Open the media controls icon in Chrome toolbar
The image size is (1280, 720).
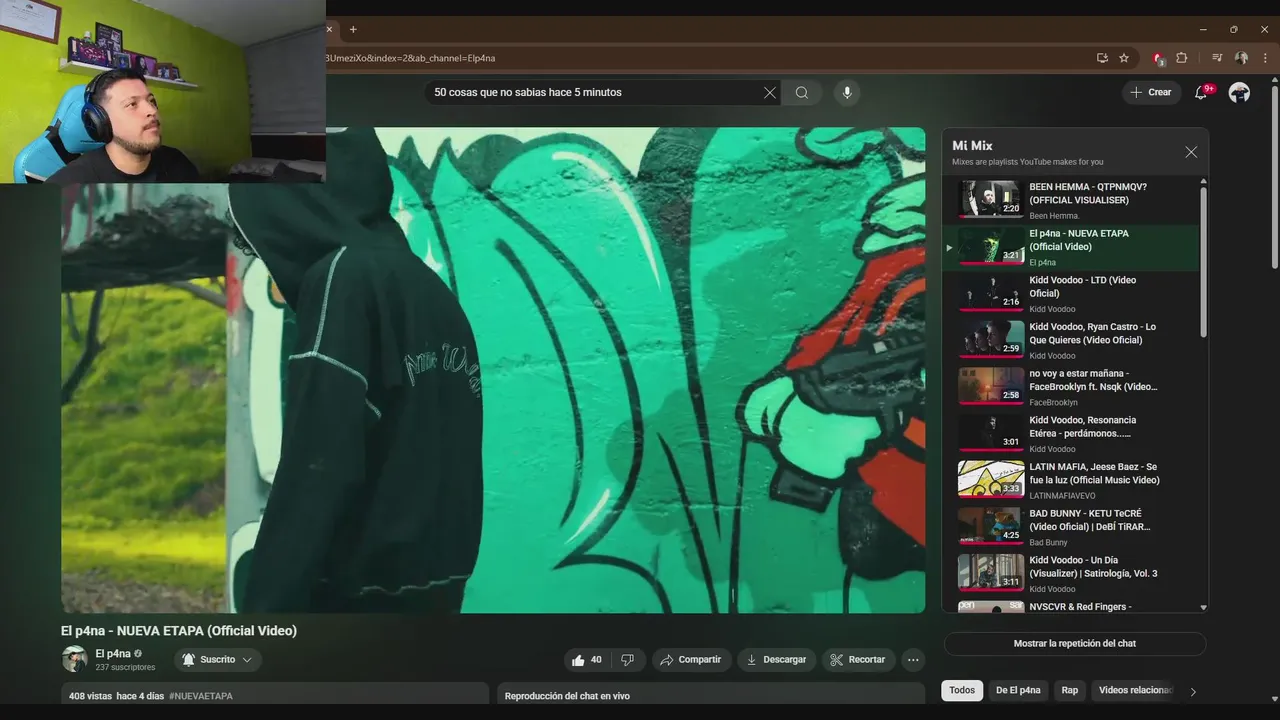(x=1217, y=58)
